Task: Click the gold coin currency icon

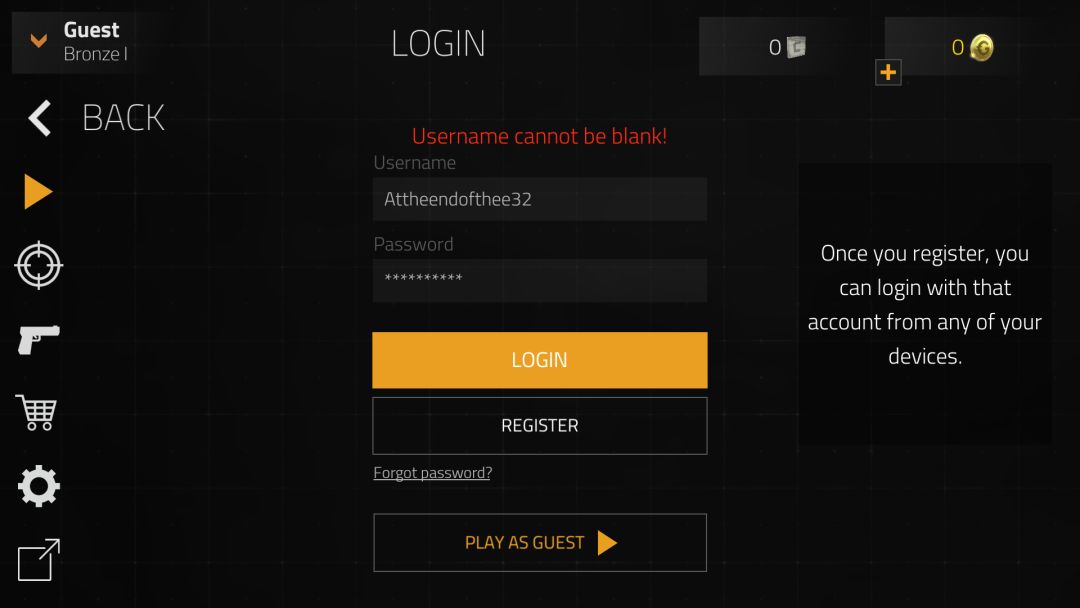Action: click(x=982, y=48)
